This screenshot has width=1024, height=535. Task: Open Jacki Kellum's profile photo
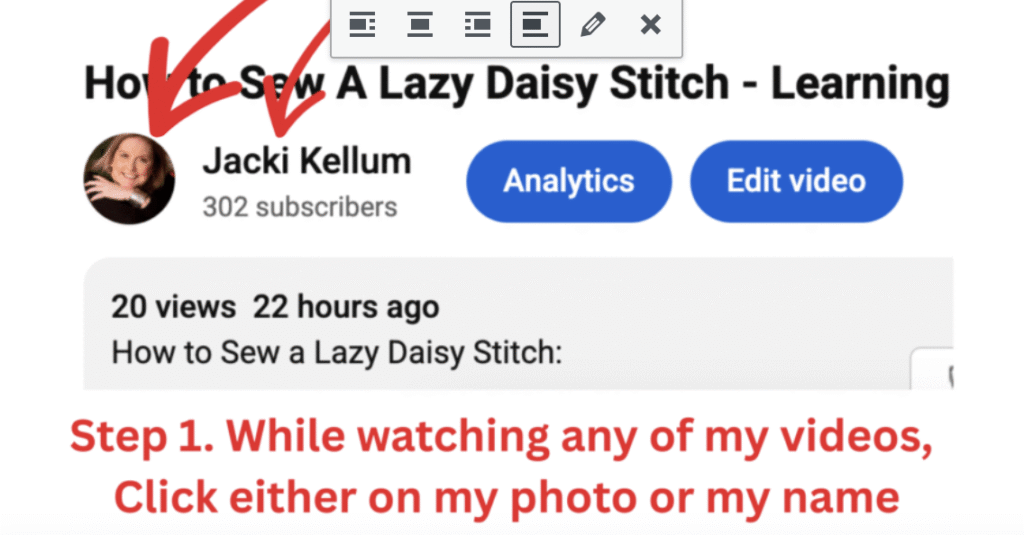pyautogui.click(x=129, y=179)
